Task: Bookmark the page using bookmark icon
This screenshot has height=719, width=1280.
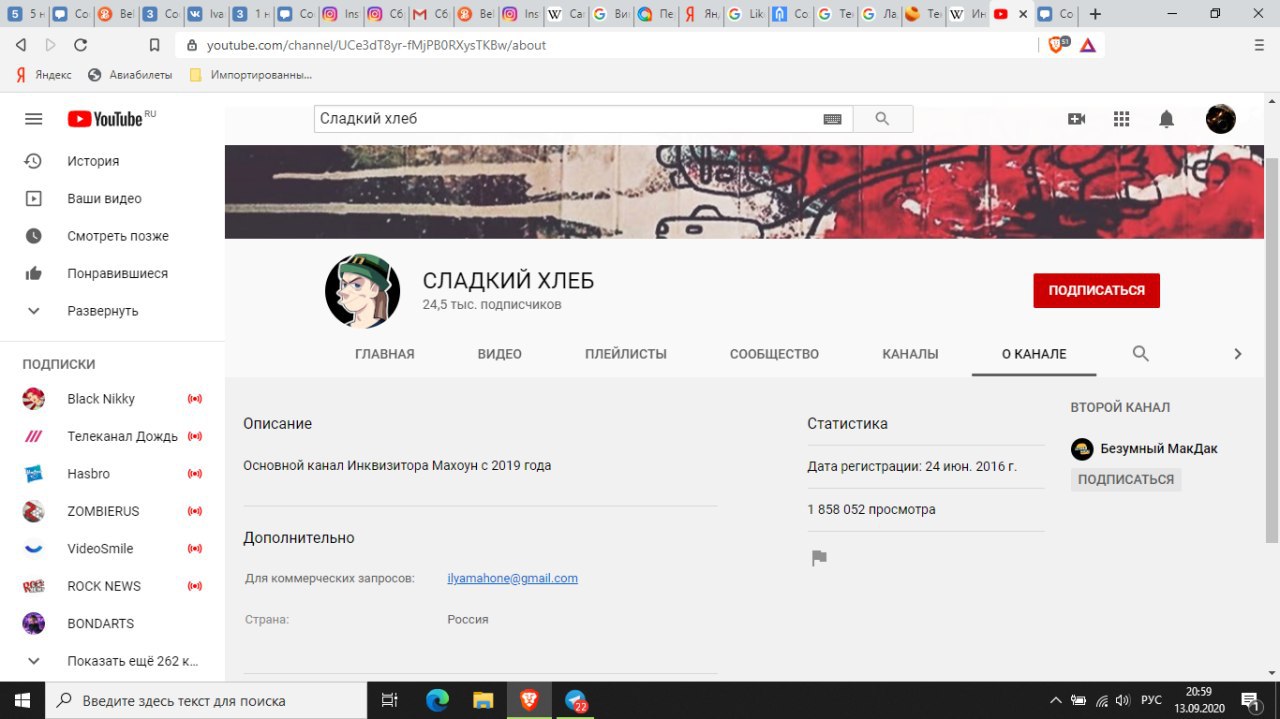Action: pos(154,45)
